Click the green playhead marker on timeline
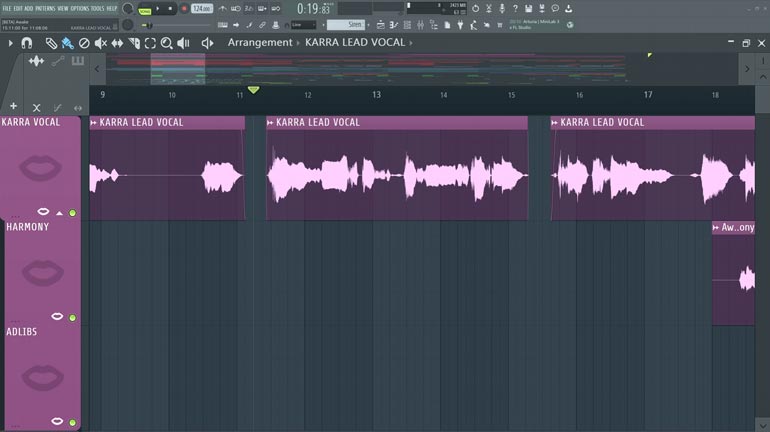 [x=253, y=91]
